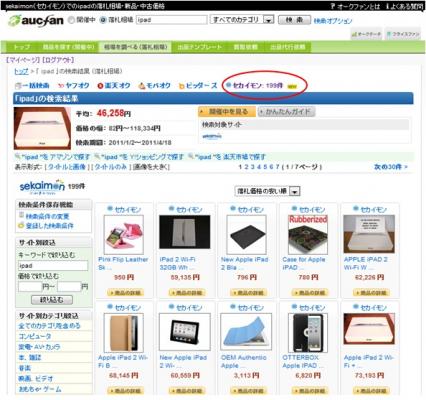Select the 落札相場 radio button
The height and width of the screenshot is (400, 426).
click(103, 20)
